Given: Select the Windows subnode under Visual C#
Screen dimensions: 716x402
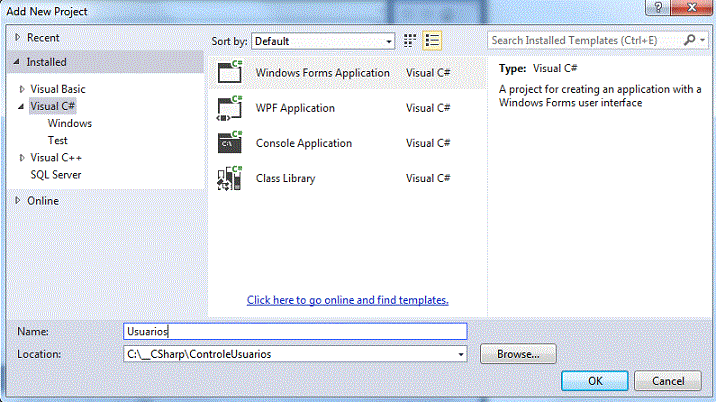Looking at the screenshot, I should [x=70, y=123].
